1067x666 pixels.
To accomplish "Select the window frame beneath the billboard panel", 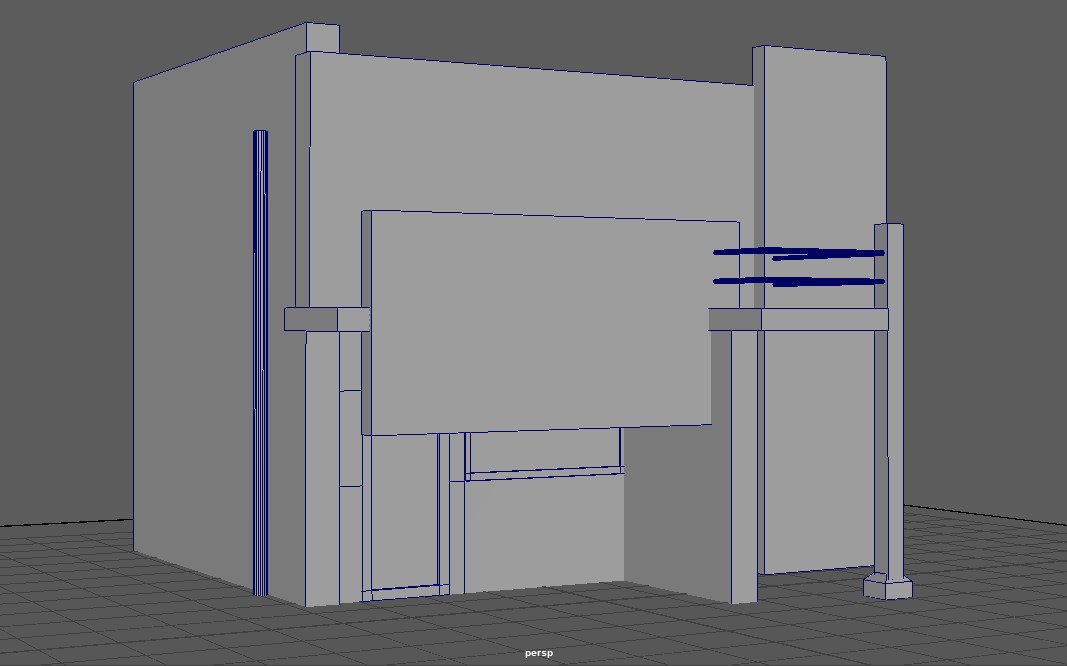I will 544,454.
